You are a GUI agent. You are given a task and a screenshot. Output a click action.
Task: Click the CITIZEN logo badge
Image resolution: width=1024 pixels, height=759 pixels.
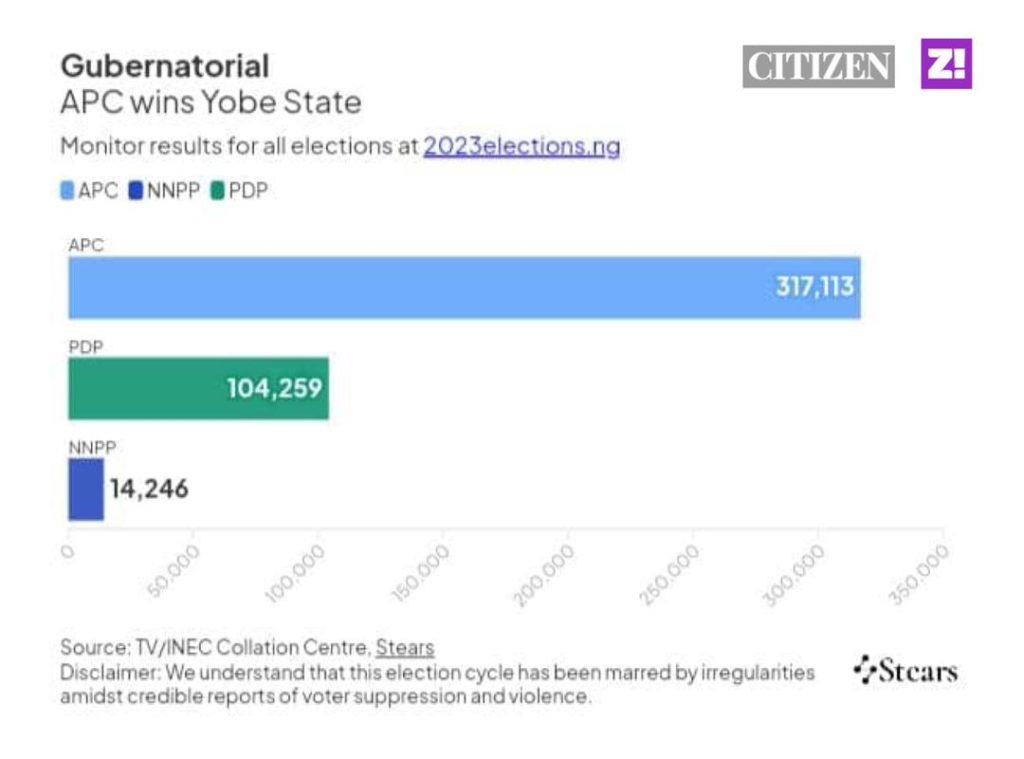coord(818,66)
